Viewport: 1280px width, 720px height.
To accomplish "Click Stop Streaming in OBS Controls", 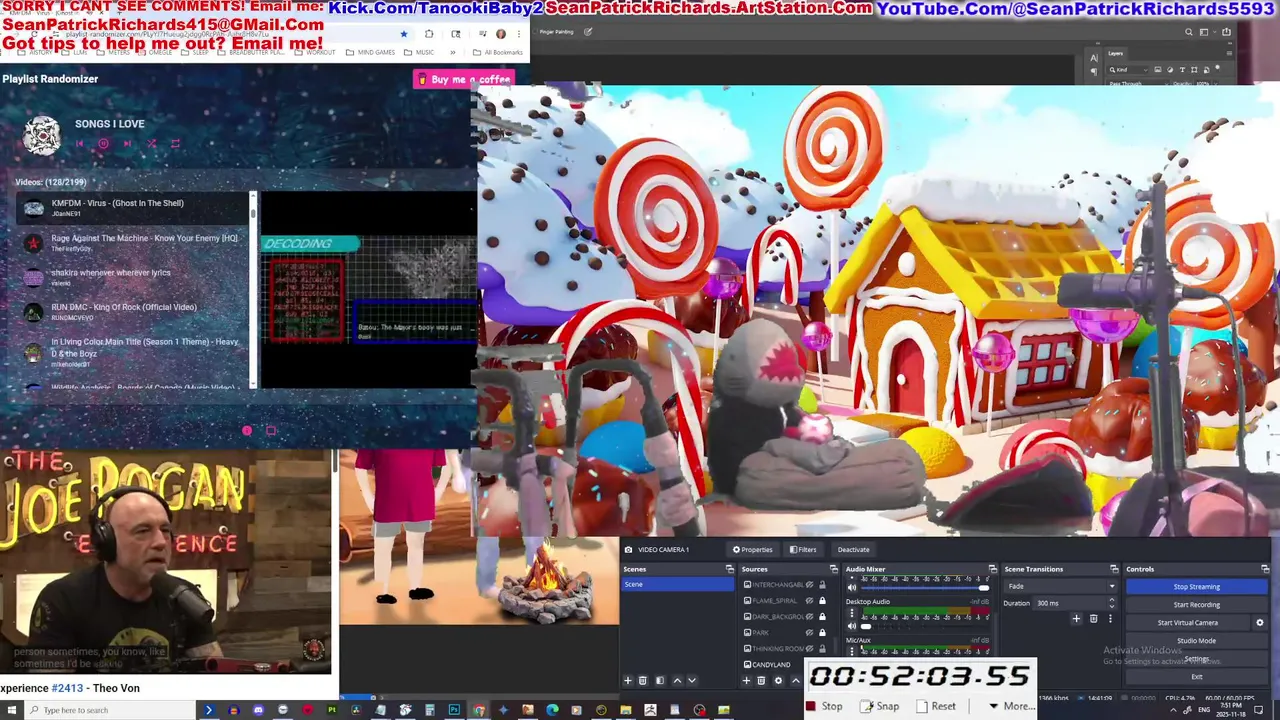I will coord(1196,587).
